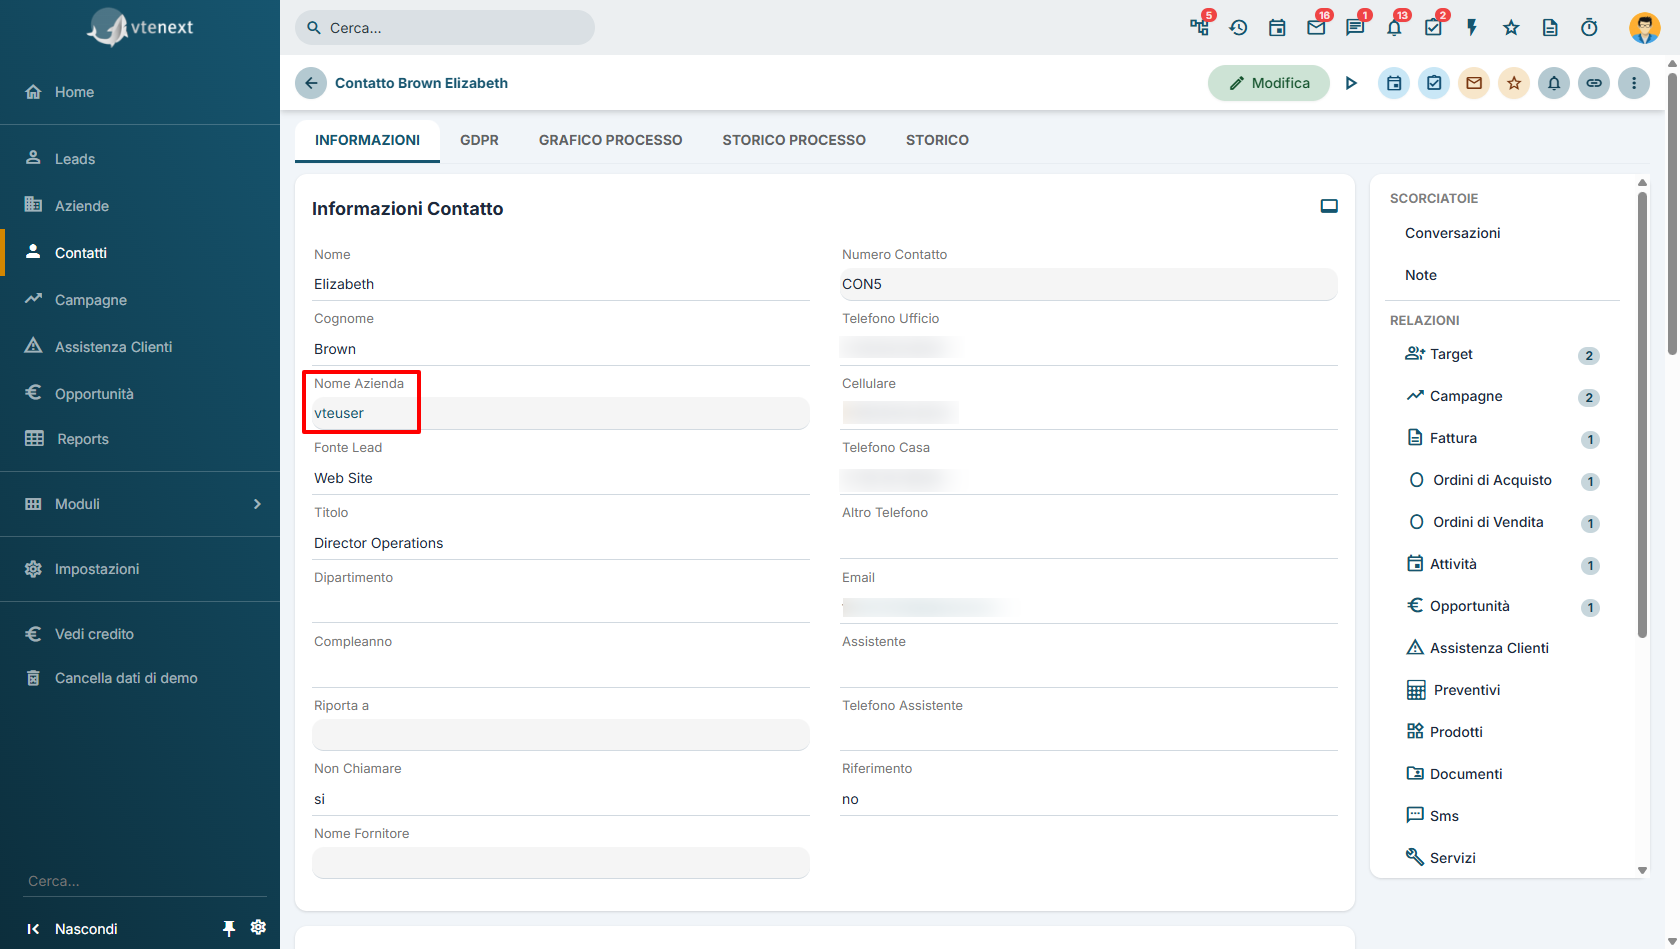Open the STORICO PROCESSO tab
The height and width of the screenshot is (949, 1680).
794,140
